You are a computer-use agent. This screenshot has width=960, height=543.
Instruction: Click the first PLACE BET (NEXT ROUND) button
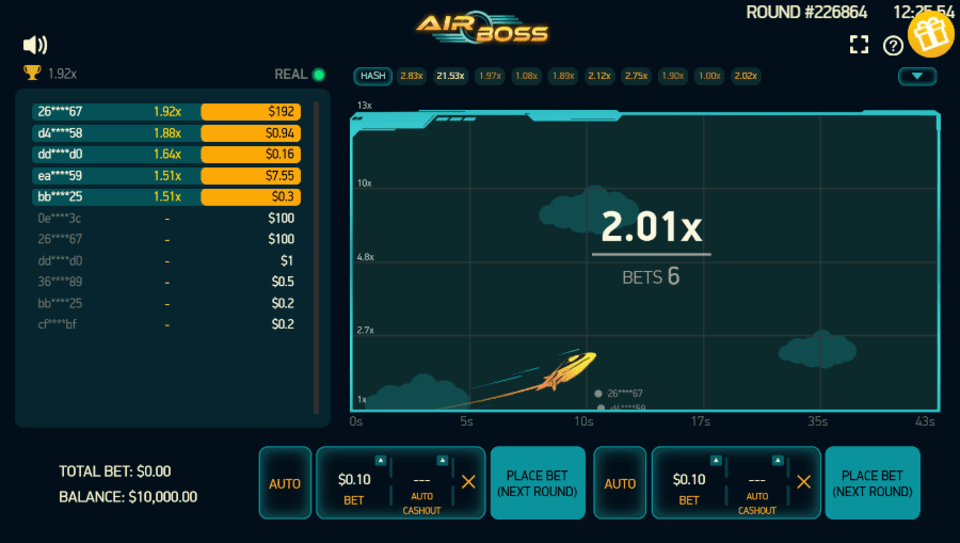point(538,483)
